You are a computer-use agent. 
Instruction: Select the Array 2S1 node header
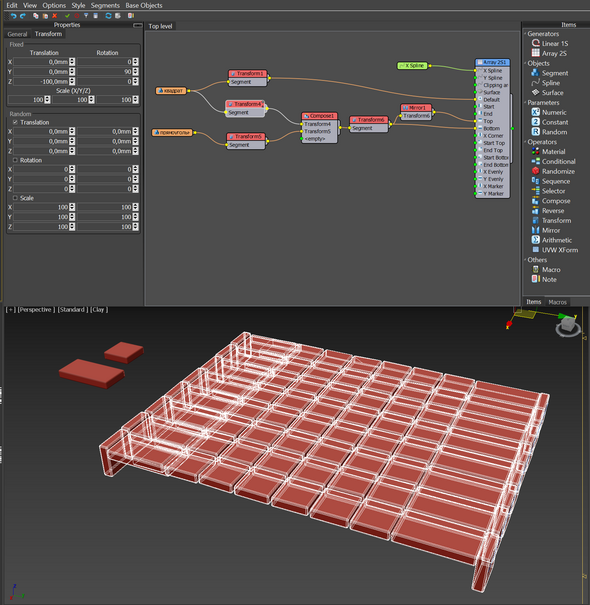pos(492,62)
